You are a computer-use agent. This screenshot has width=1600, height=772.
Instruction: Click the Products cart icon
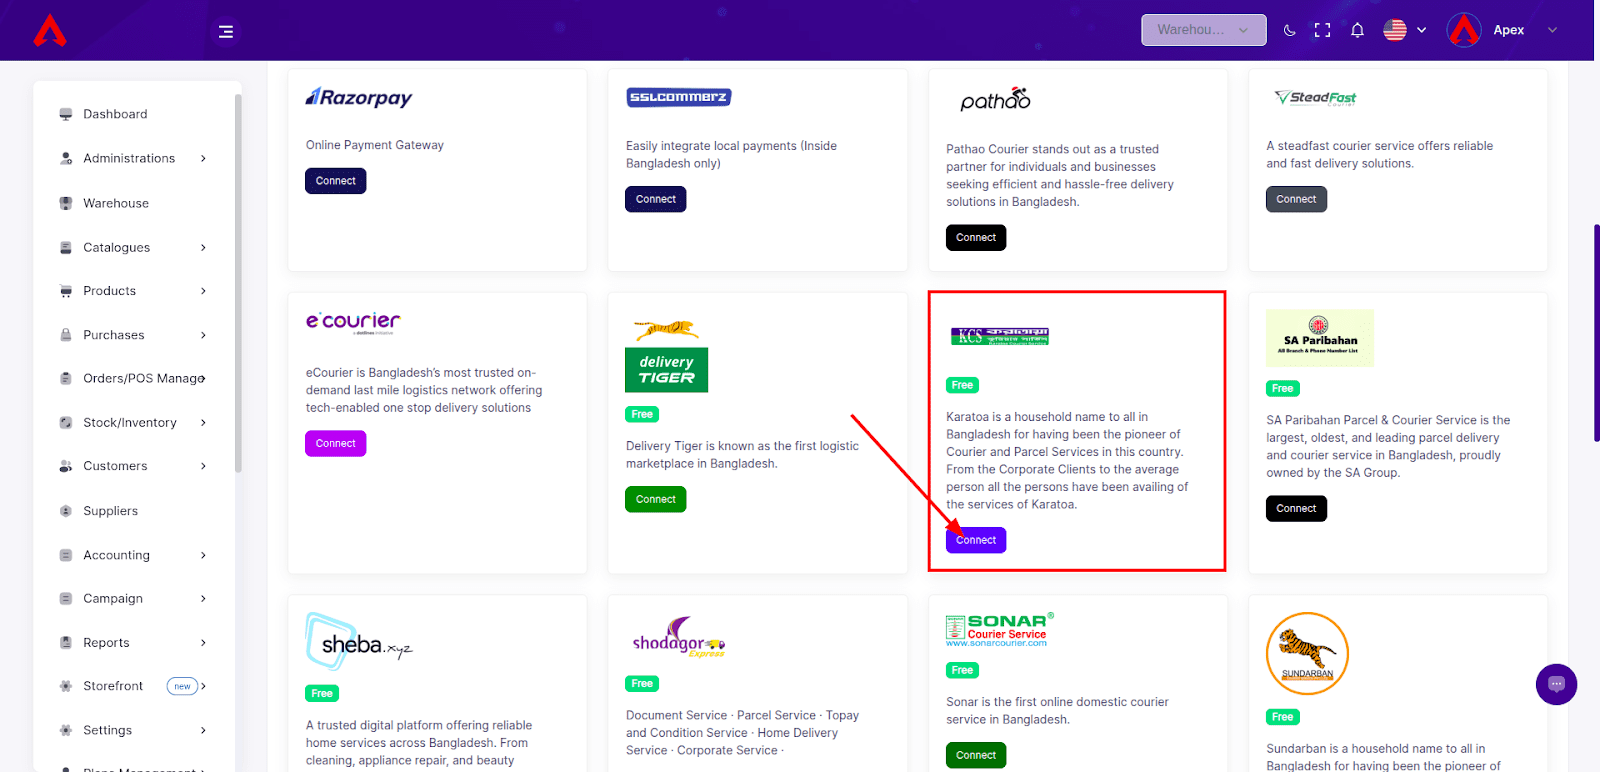[66, 291]
